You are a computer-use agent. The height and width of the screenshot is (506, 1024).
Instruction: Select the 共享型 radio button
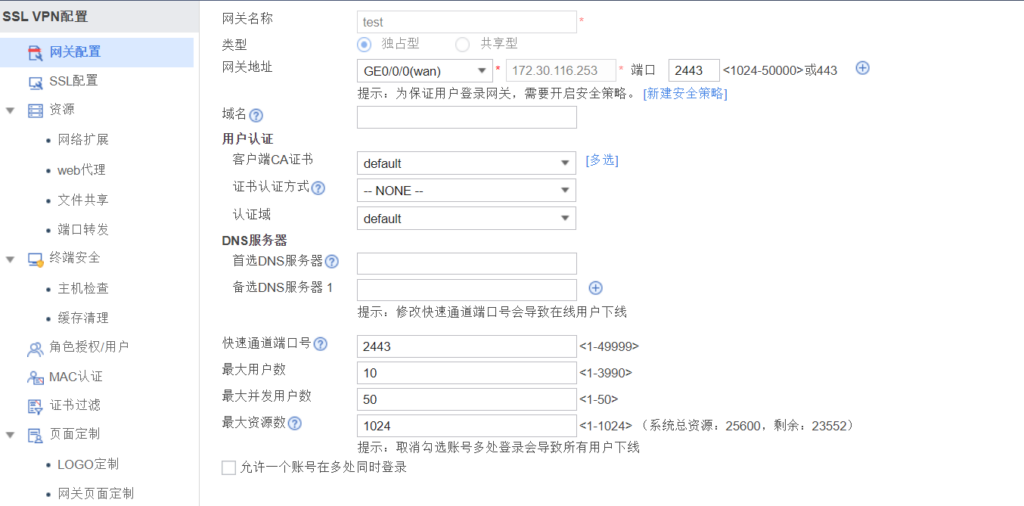462,44
